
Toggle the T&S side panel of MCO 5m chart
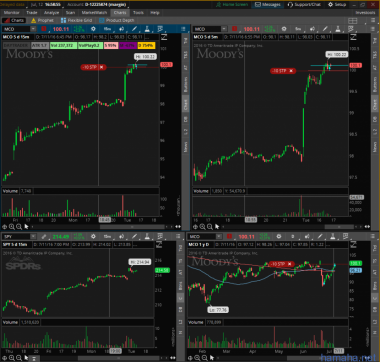pos(375,54)
